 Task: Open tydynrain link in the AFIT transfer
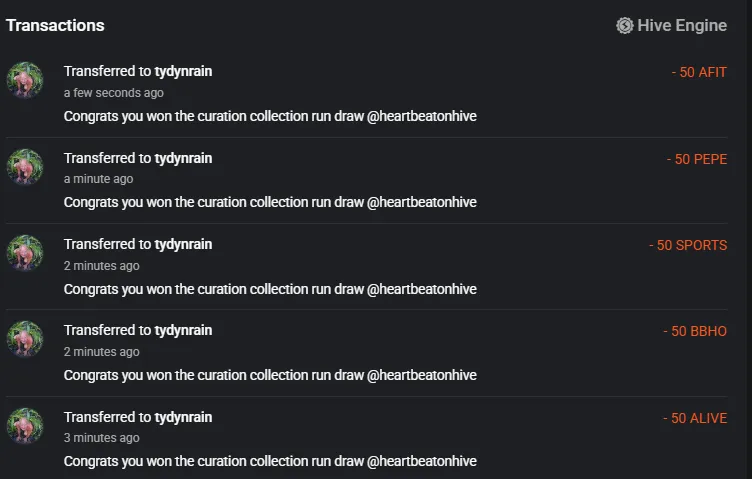coord(183,71)
